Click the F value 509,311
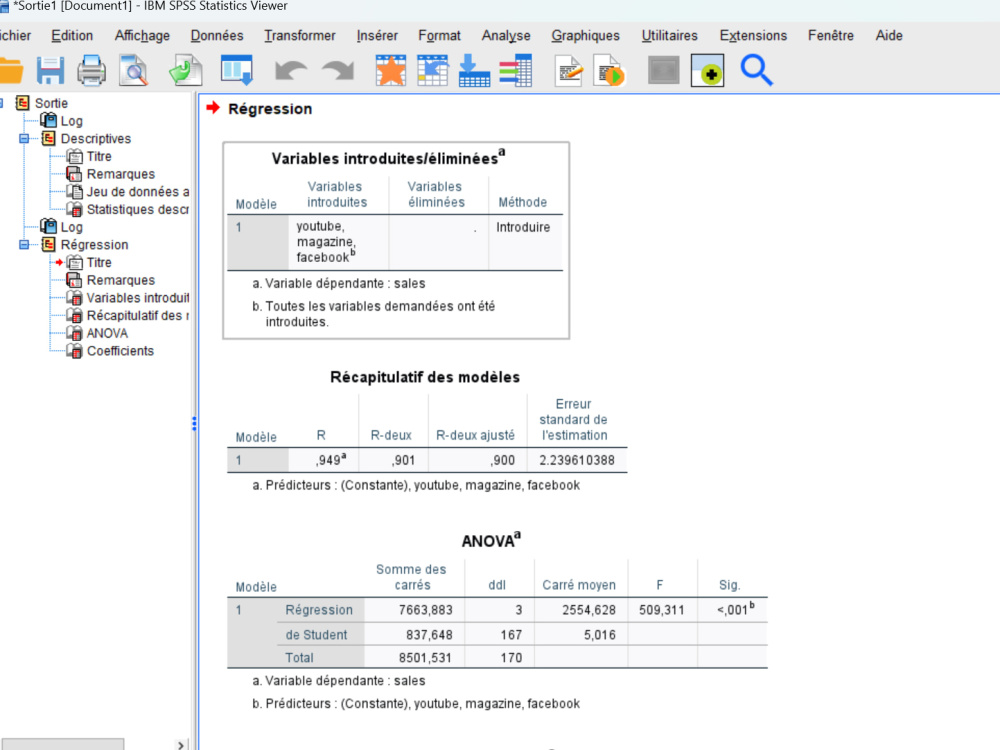 click(661, 610)
